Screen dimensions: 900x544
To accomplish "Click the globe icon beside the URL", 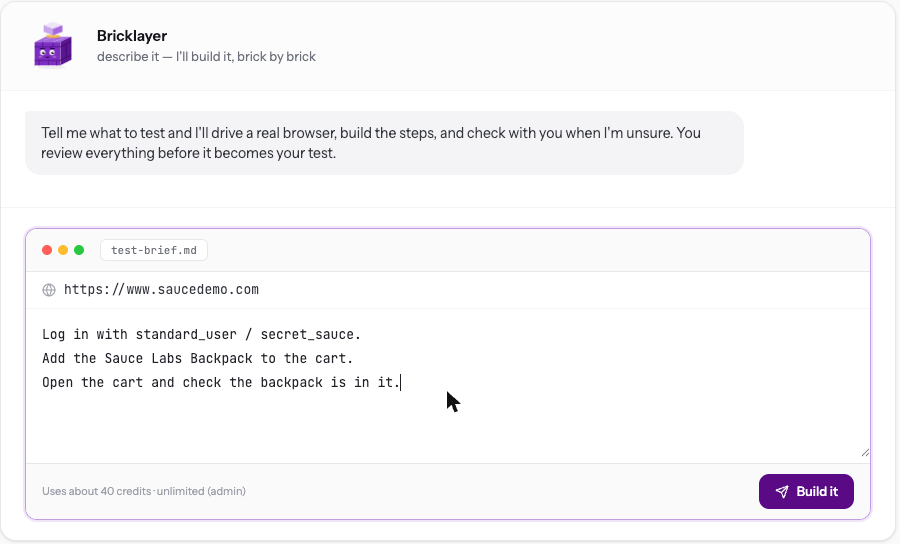I will pos(49,290).
